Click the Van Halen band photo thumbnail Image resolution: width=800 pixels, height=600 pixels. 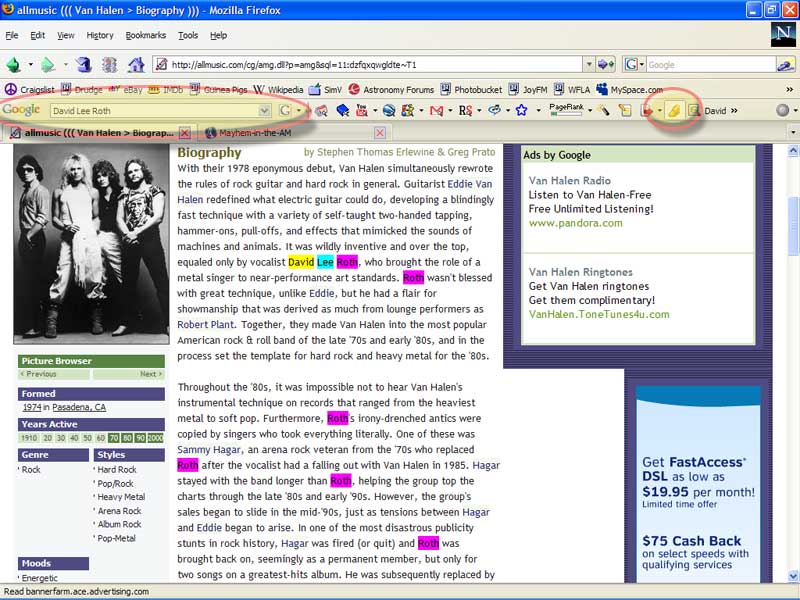point(90,243)
